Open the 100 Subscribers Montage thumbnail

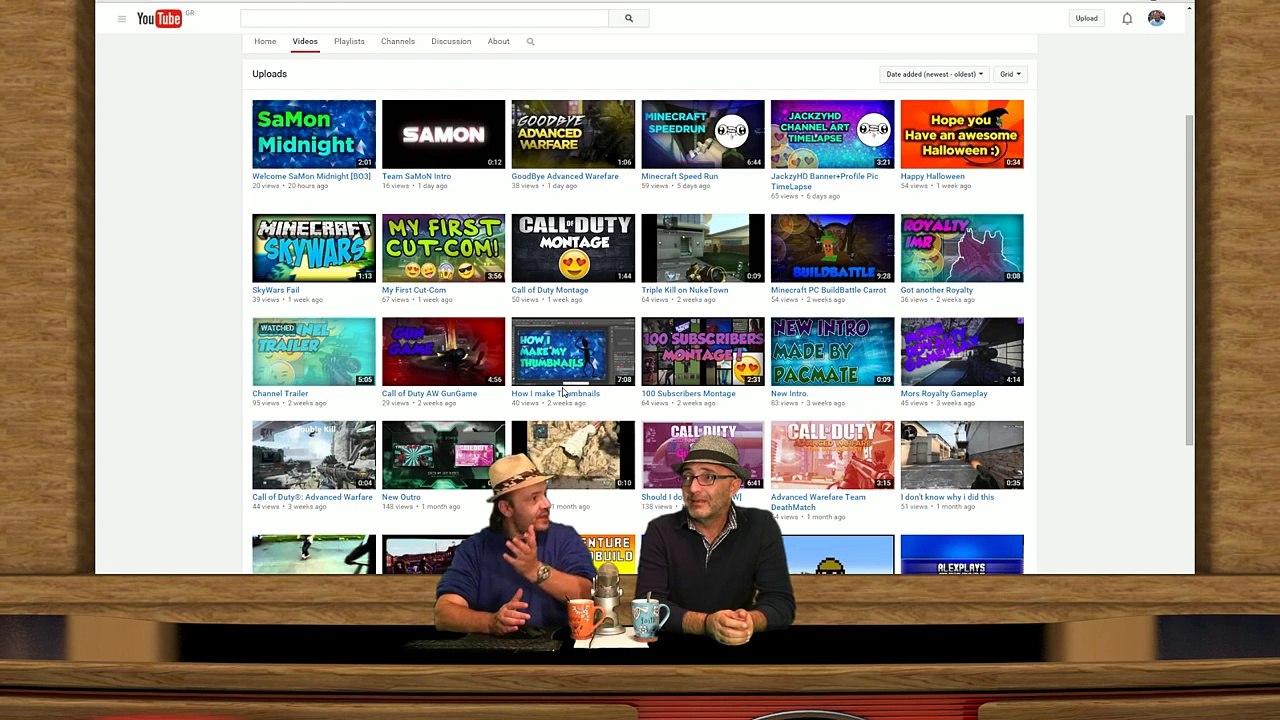[x=703, y=352]
